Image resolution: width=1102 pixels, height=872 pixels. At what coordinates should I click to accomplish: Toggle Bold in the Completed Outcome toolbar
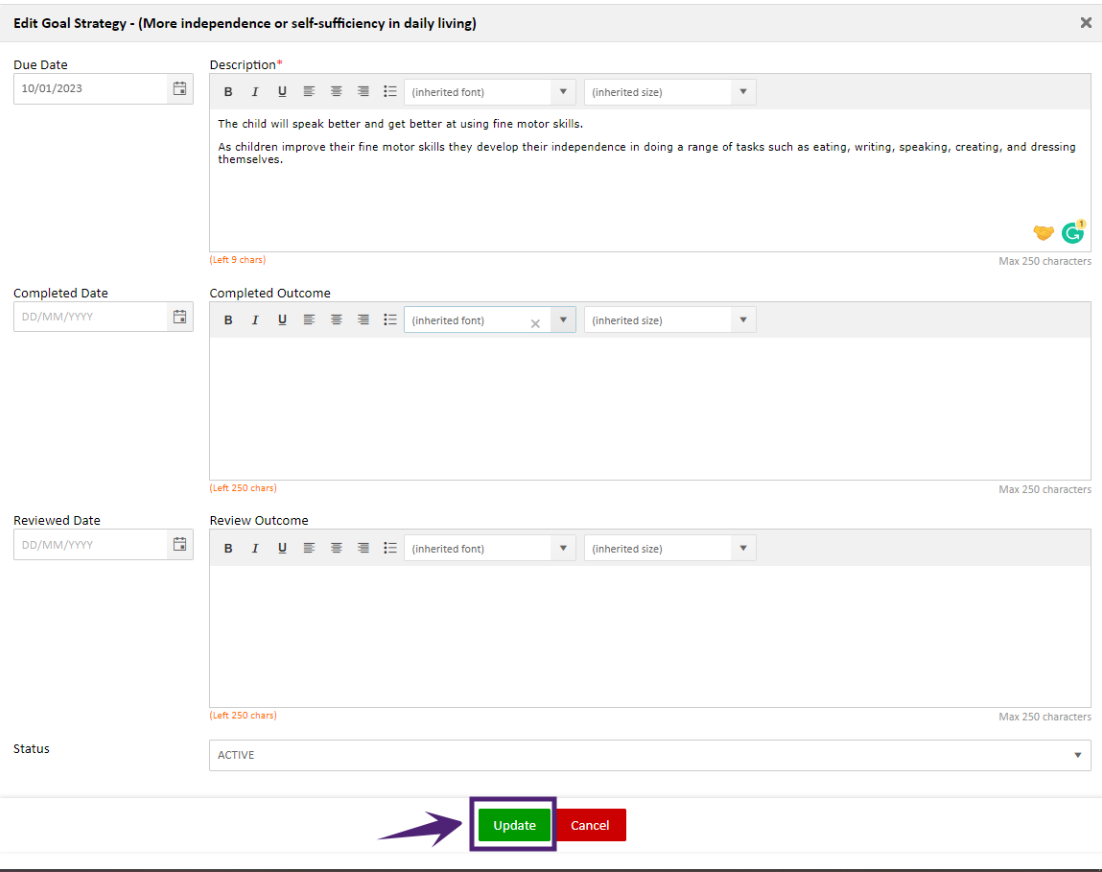228,320
